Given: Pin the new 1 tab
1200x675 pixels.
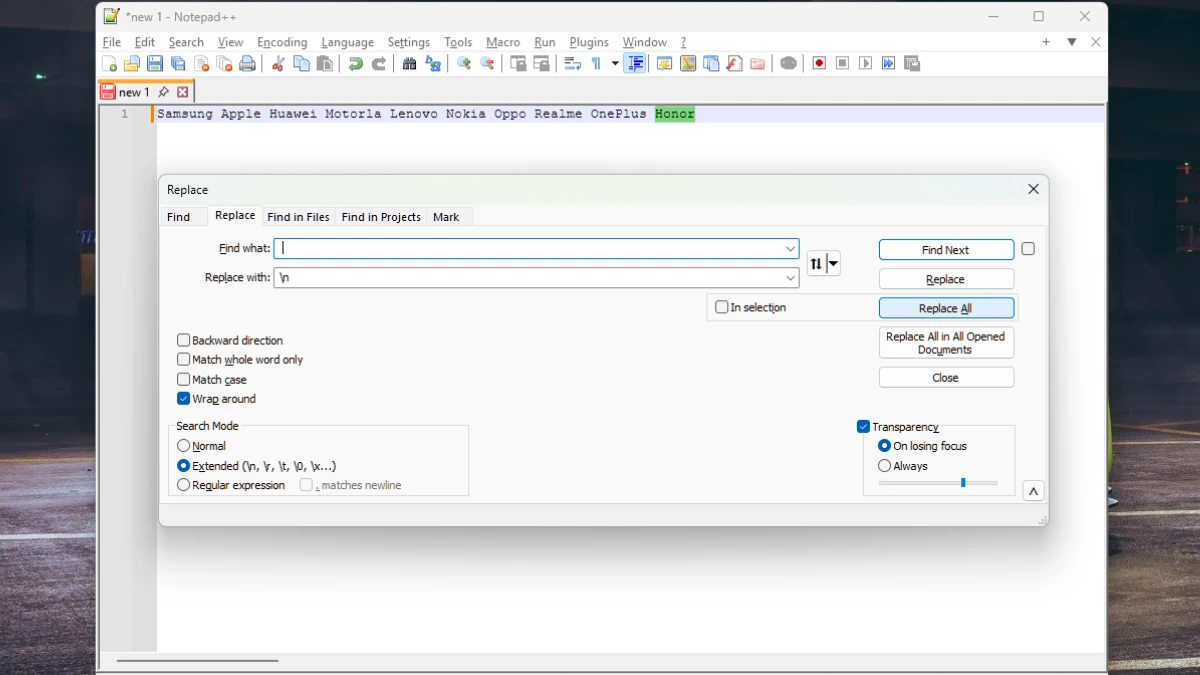Looking at the screenshot, I should click(x=164, y=92).
